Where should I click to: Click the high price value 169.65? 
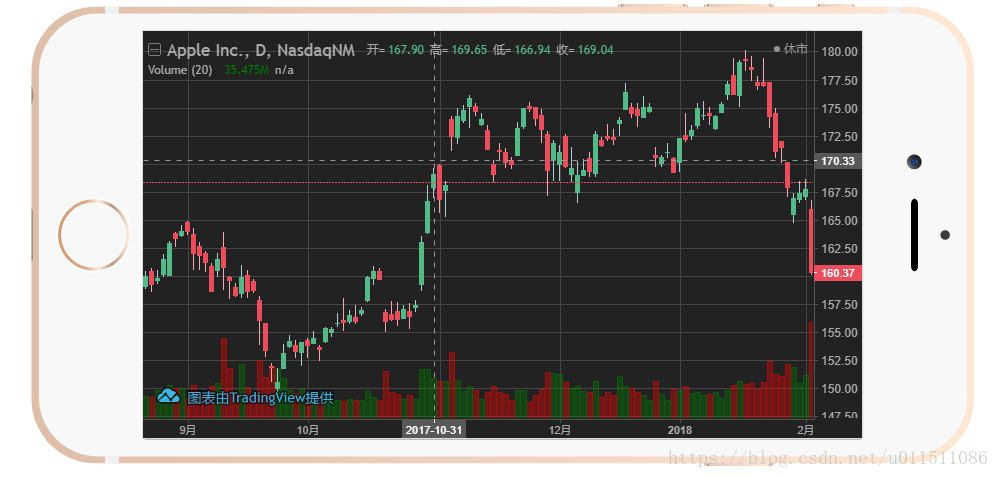tap(470, 50)
